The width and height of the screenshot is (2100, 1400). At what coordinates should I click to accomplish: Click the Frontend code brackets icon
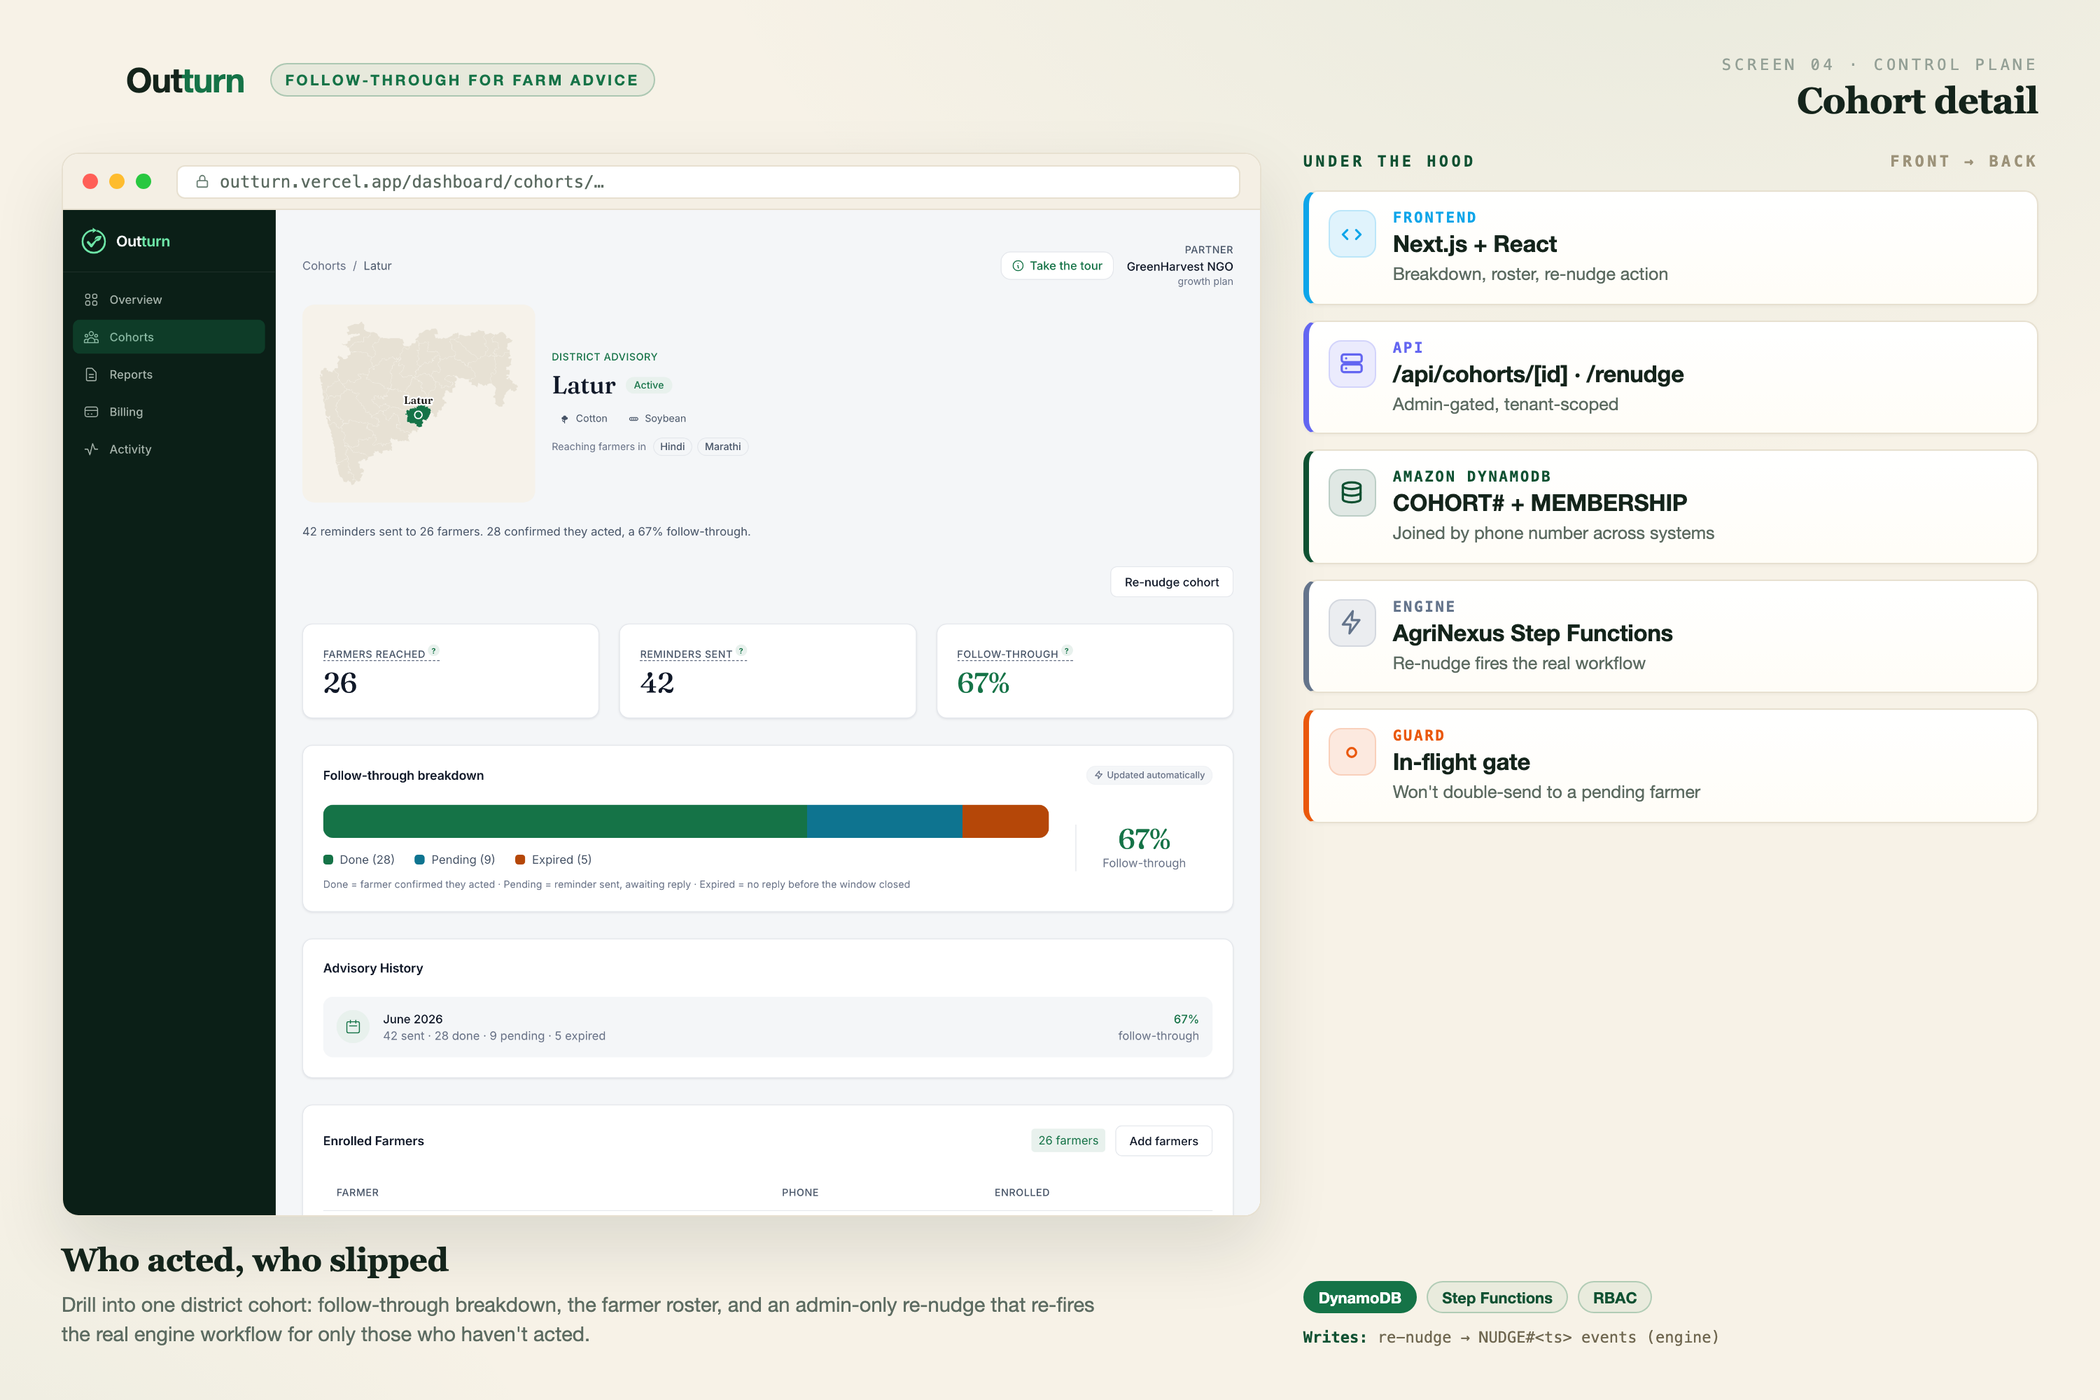click(1352, 235)
